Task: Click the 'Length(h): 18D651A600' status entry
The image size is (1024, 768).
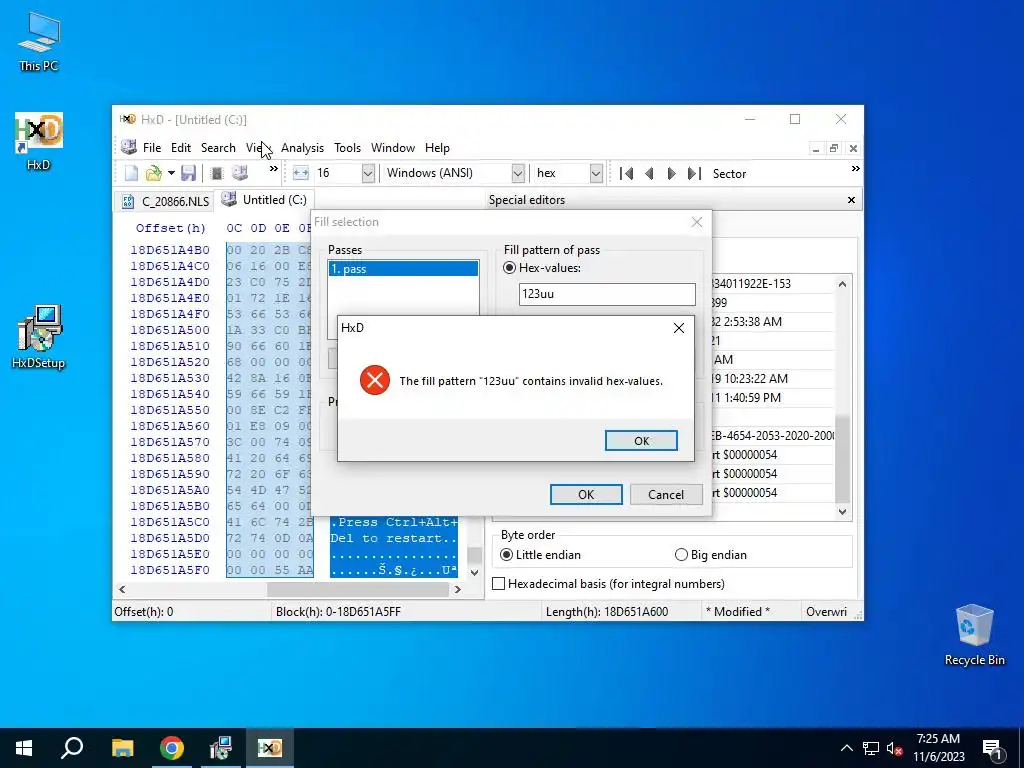Action: tap(607, 612)
